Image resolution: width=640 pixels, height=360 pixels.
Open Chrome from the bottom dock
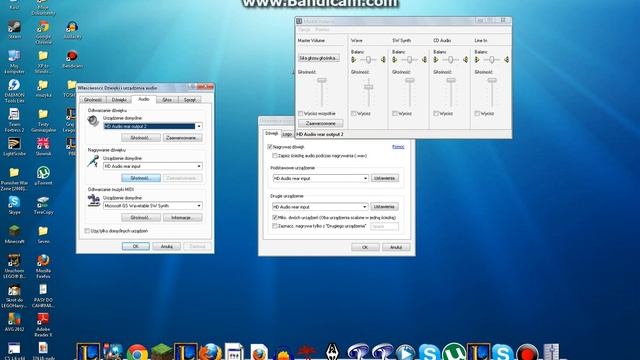click(137, 352)
